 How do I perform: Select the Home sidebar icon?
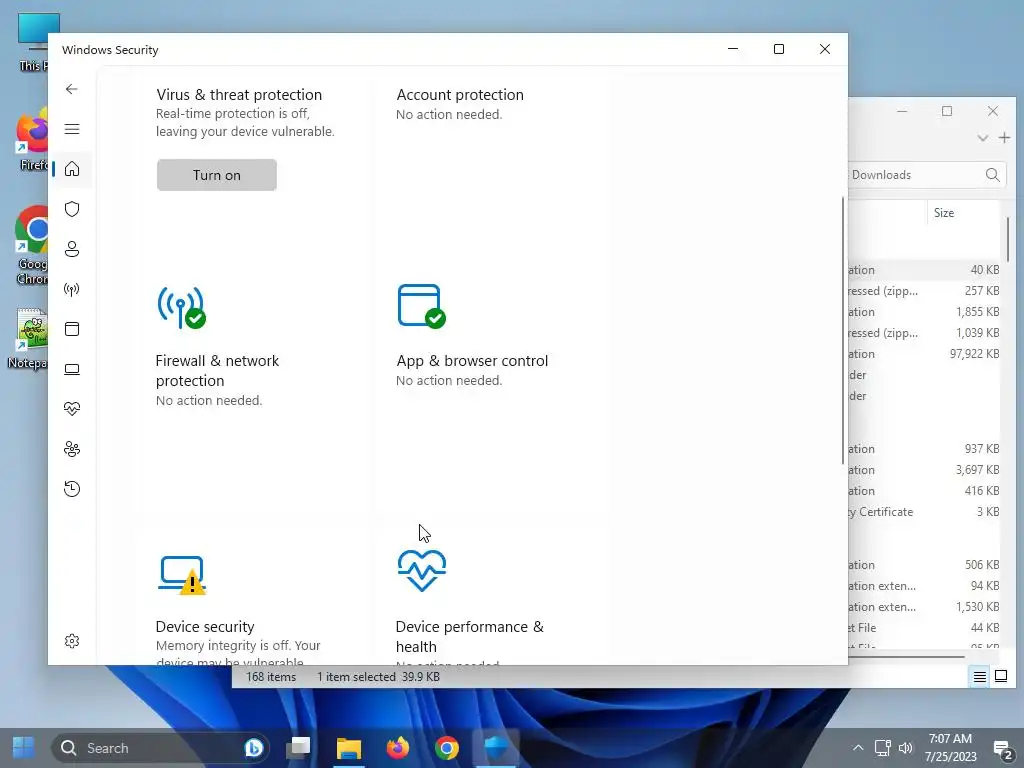72,169
